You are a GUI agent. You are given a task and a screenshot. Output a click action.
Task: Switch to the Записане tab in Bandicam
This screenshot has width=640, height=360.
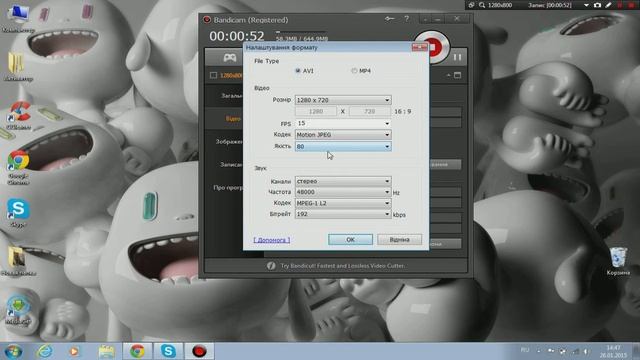pyautogui.click(x=231, y=164)
